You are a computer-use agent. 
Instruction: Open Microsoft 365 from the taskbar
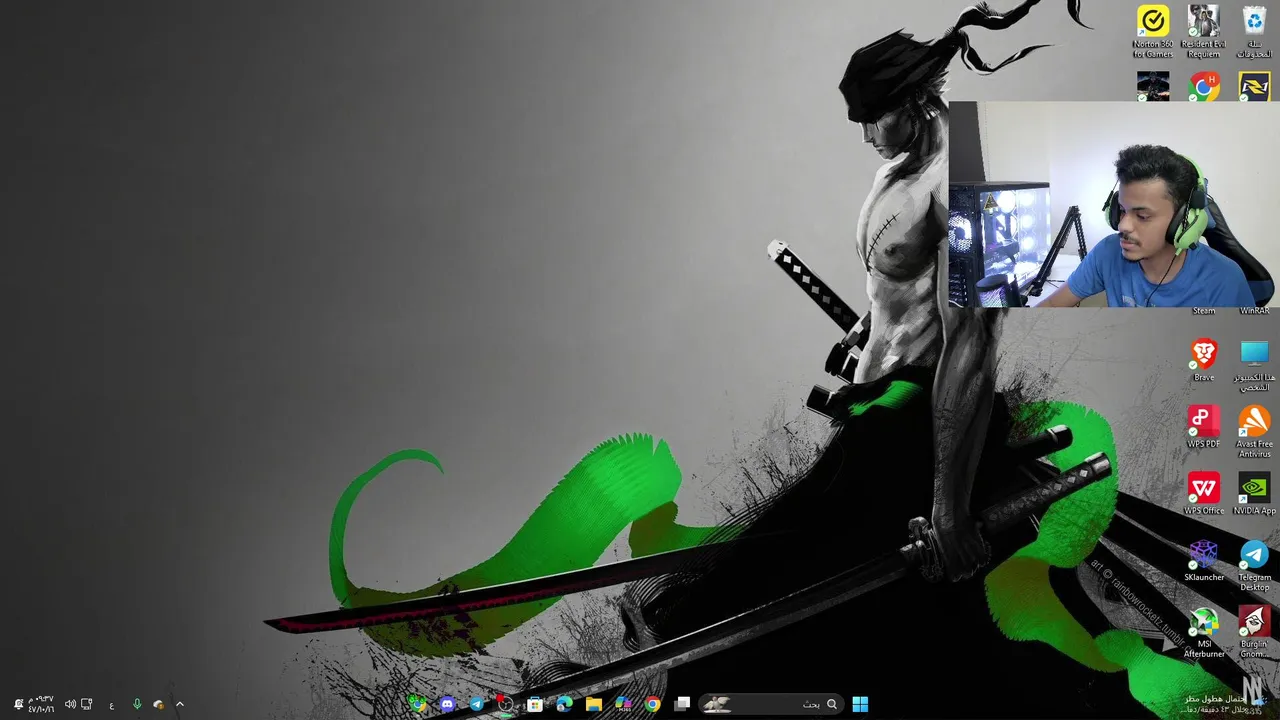tap(623, 704)
